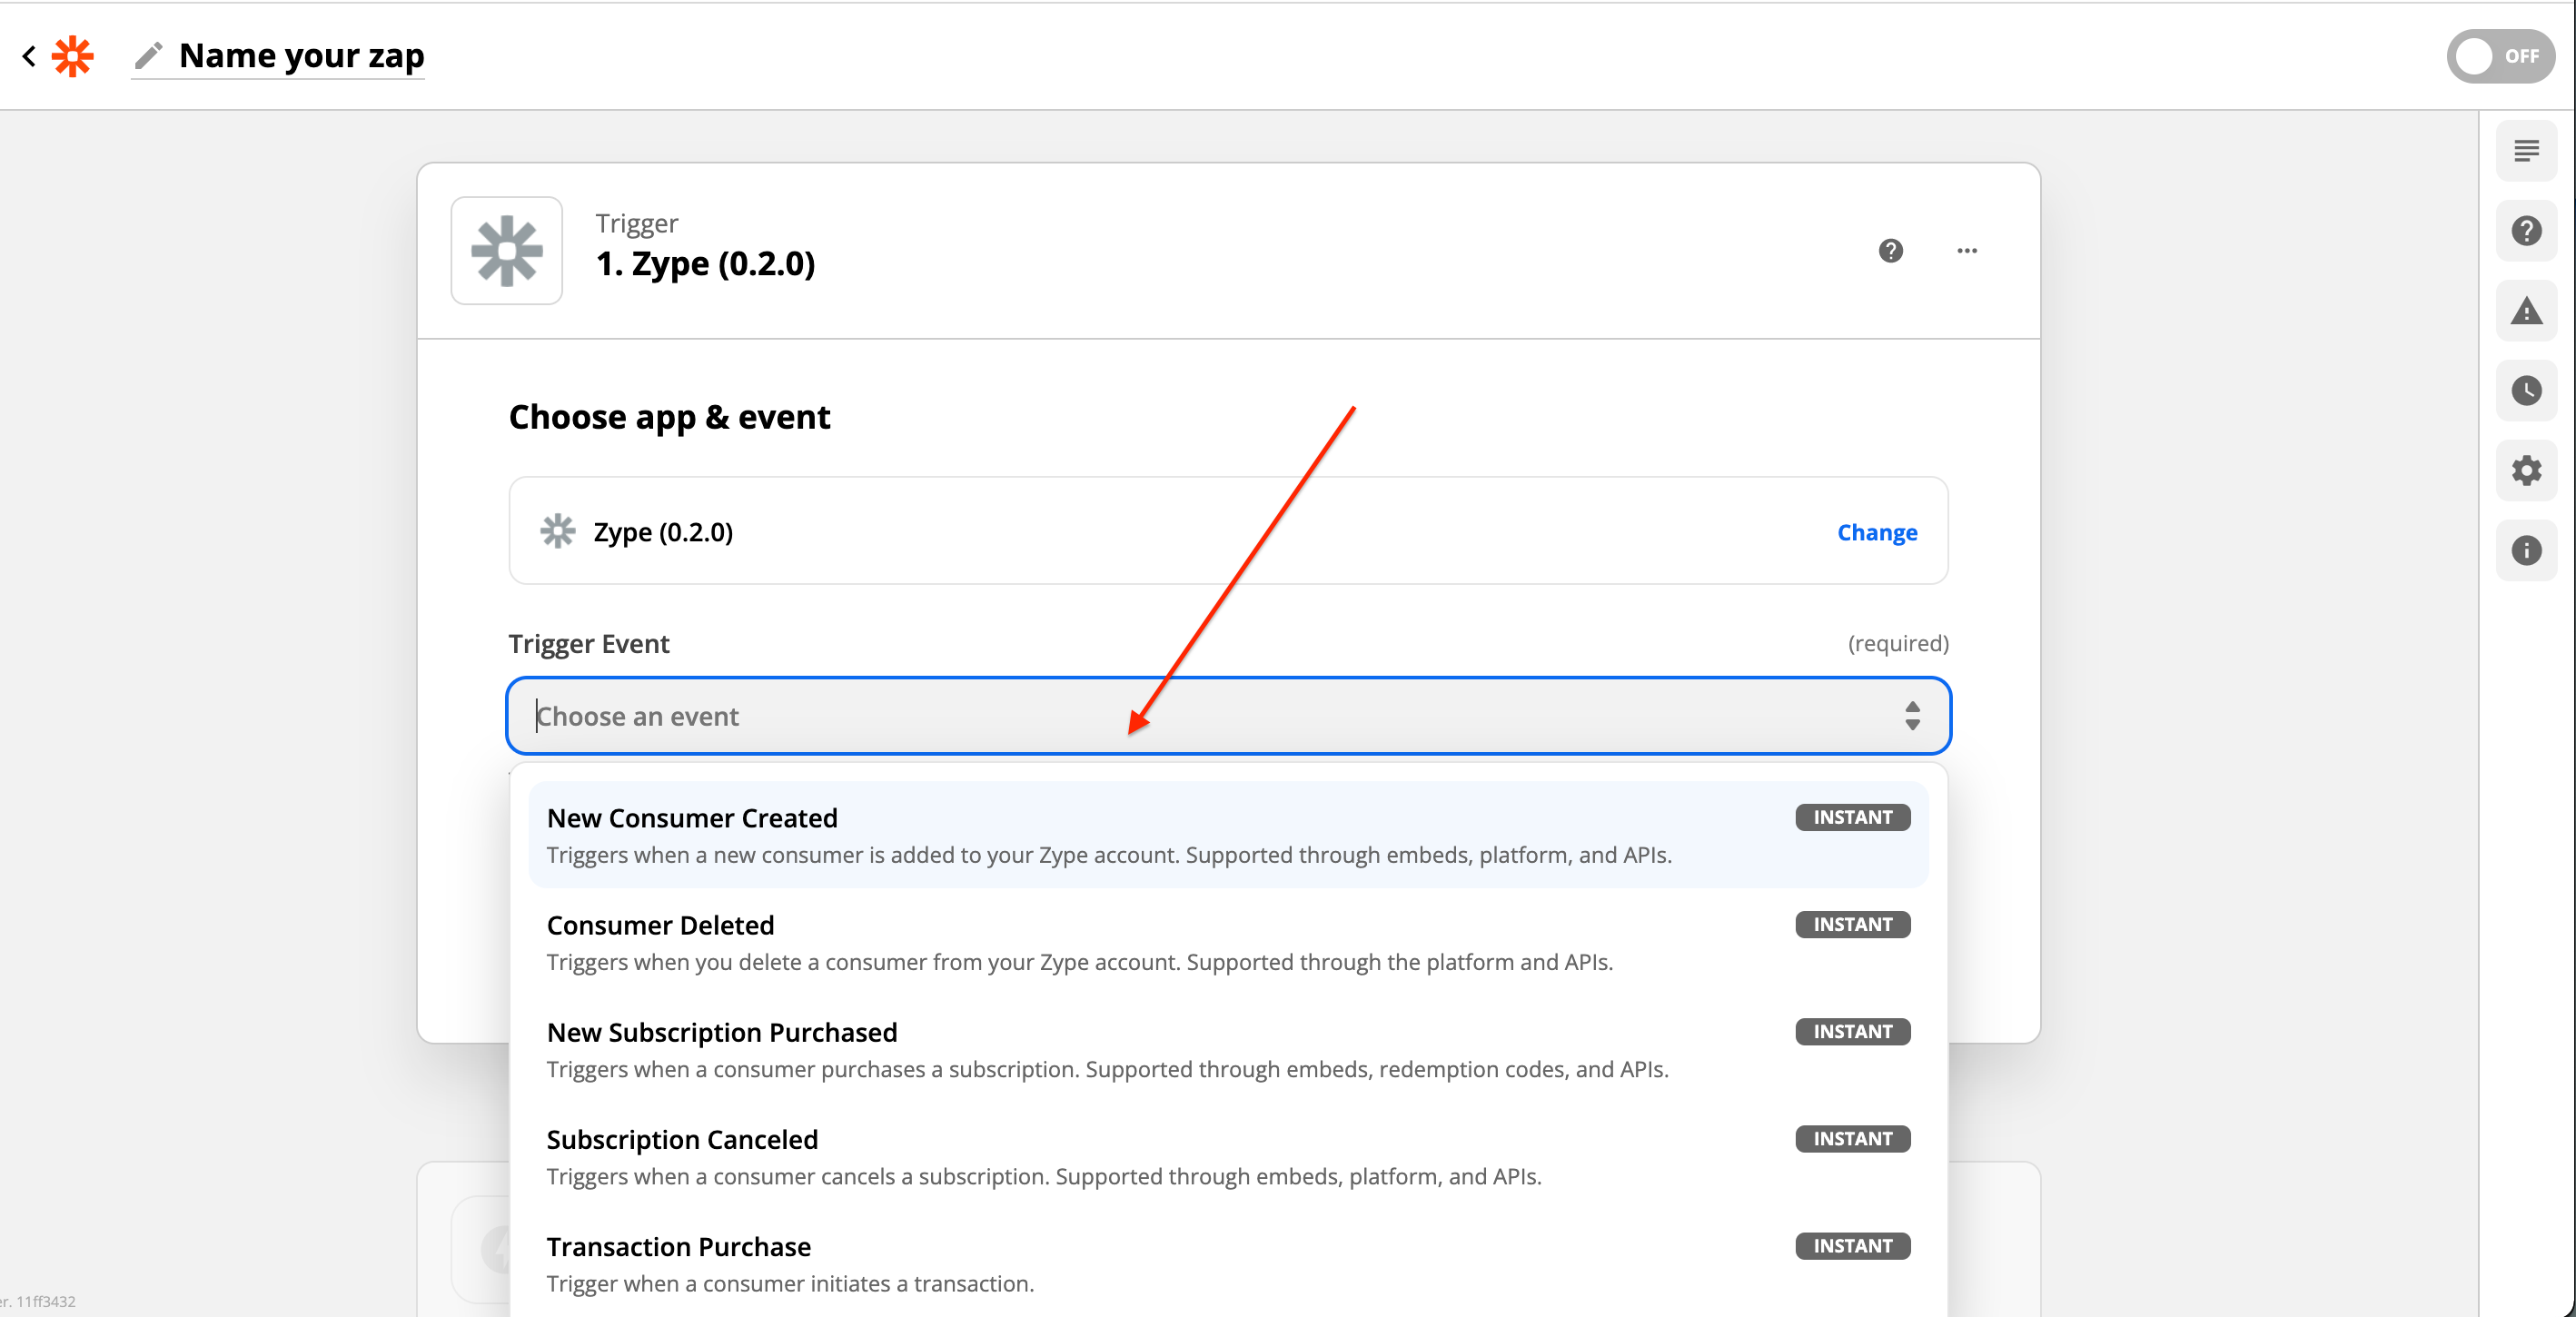This screenshot has width=2576, height=1317.
Task: Click the INSTANT badge on Subscription Canceled
Action: [1852, 1139]
